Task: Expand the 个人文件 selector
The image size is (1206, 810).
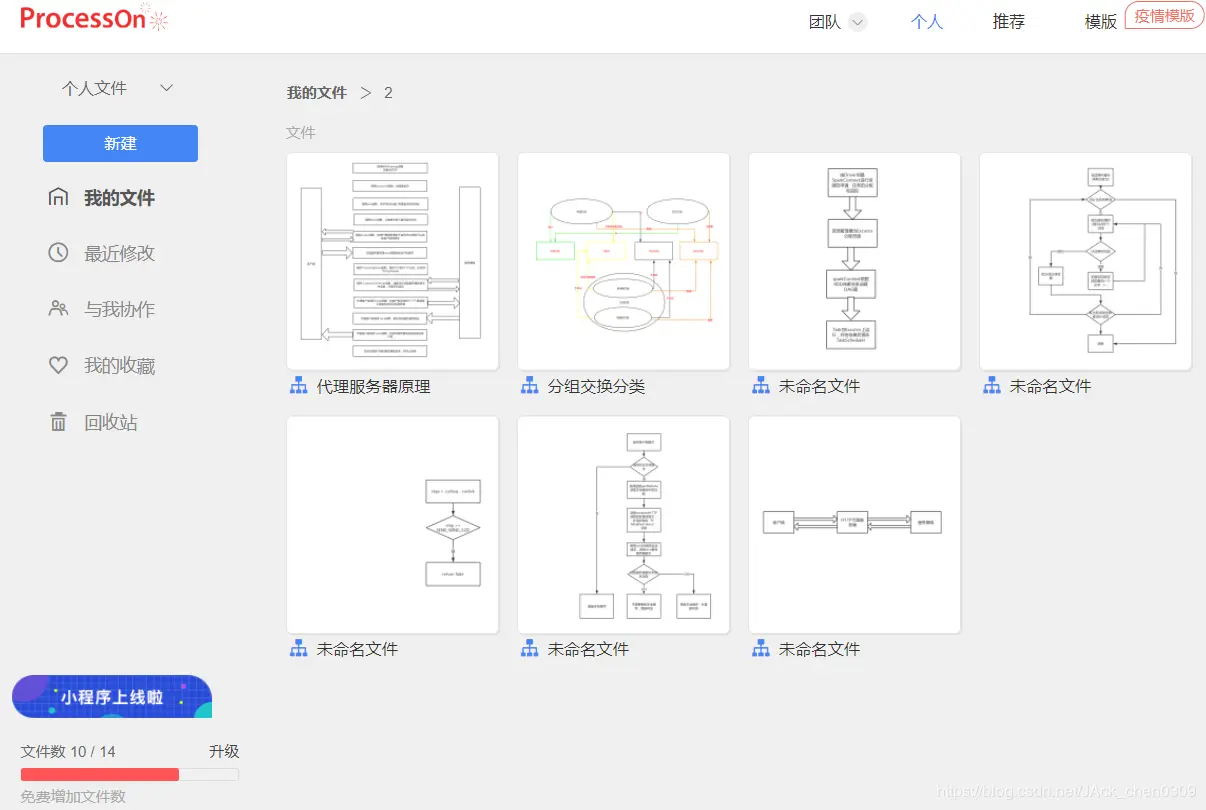Action: [x=166, y=88]
